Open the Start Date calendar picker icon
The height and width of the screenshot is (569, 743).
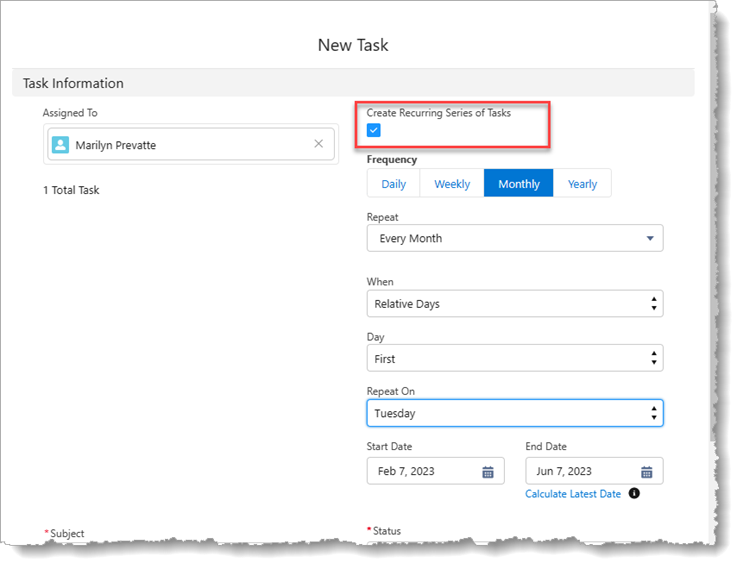[488, 472]
